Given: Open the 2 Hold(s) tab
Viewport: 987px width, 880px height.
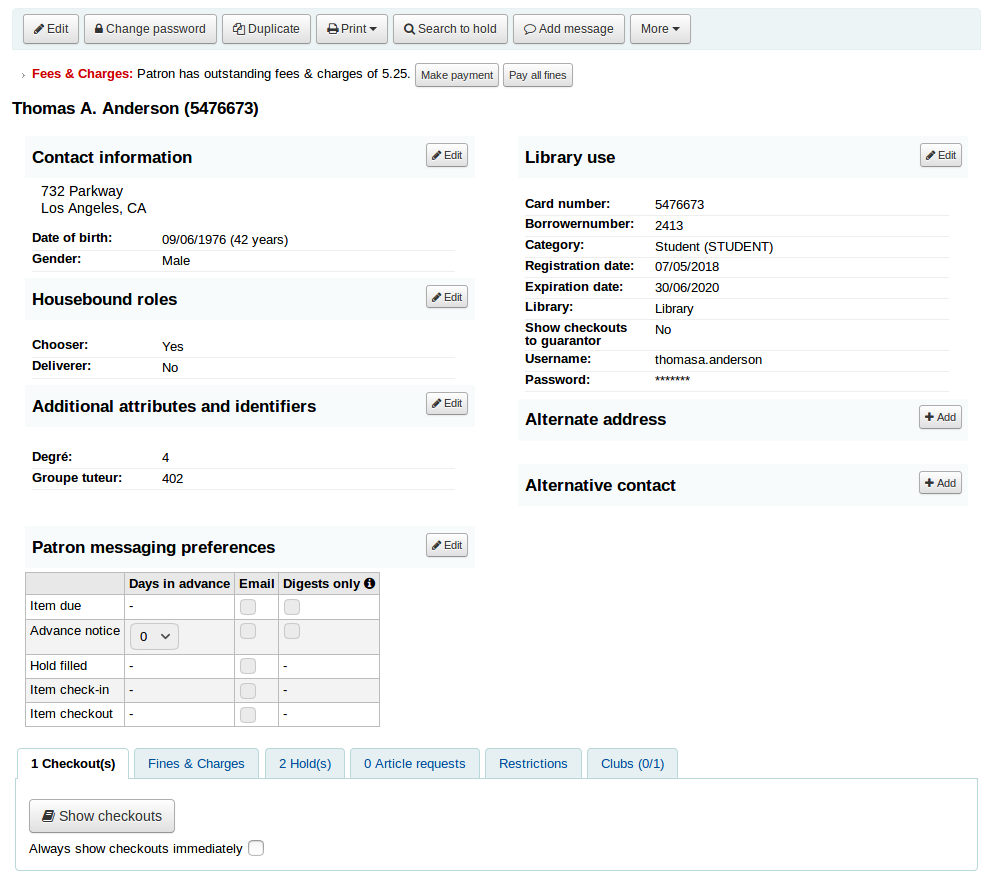Looking at the screenshot, I should (305, 763).
